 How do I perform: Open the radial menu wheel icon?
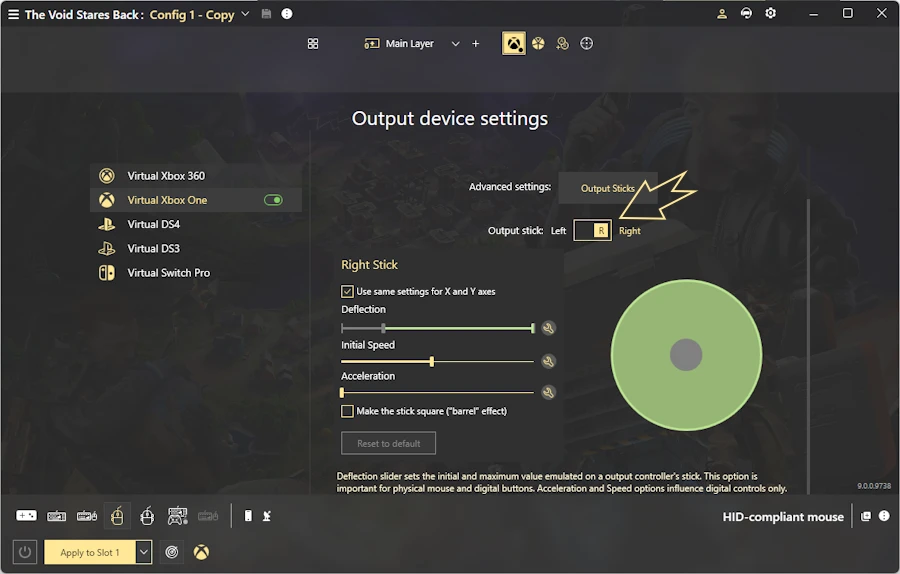(x=538, y=44)
